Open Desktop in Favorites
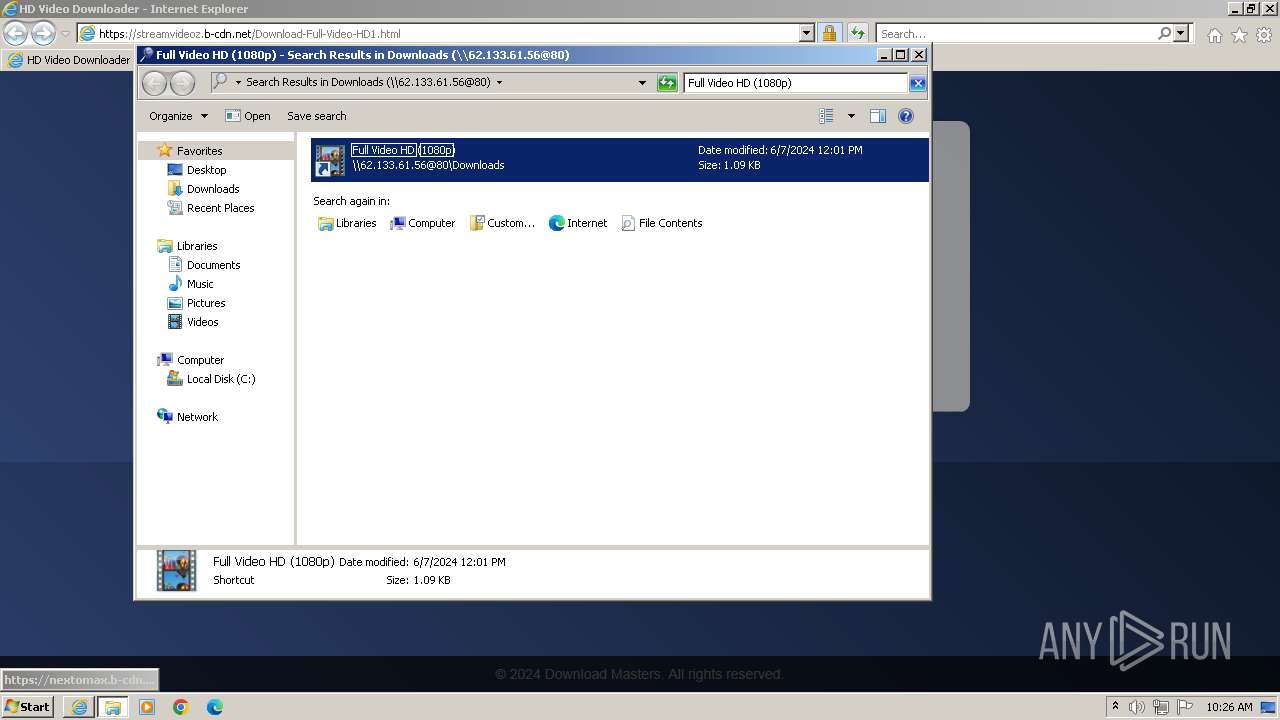1280x720 pixels. click(x=206, y=170)
